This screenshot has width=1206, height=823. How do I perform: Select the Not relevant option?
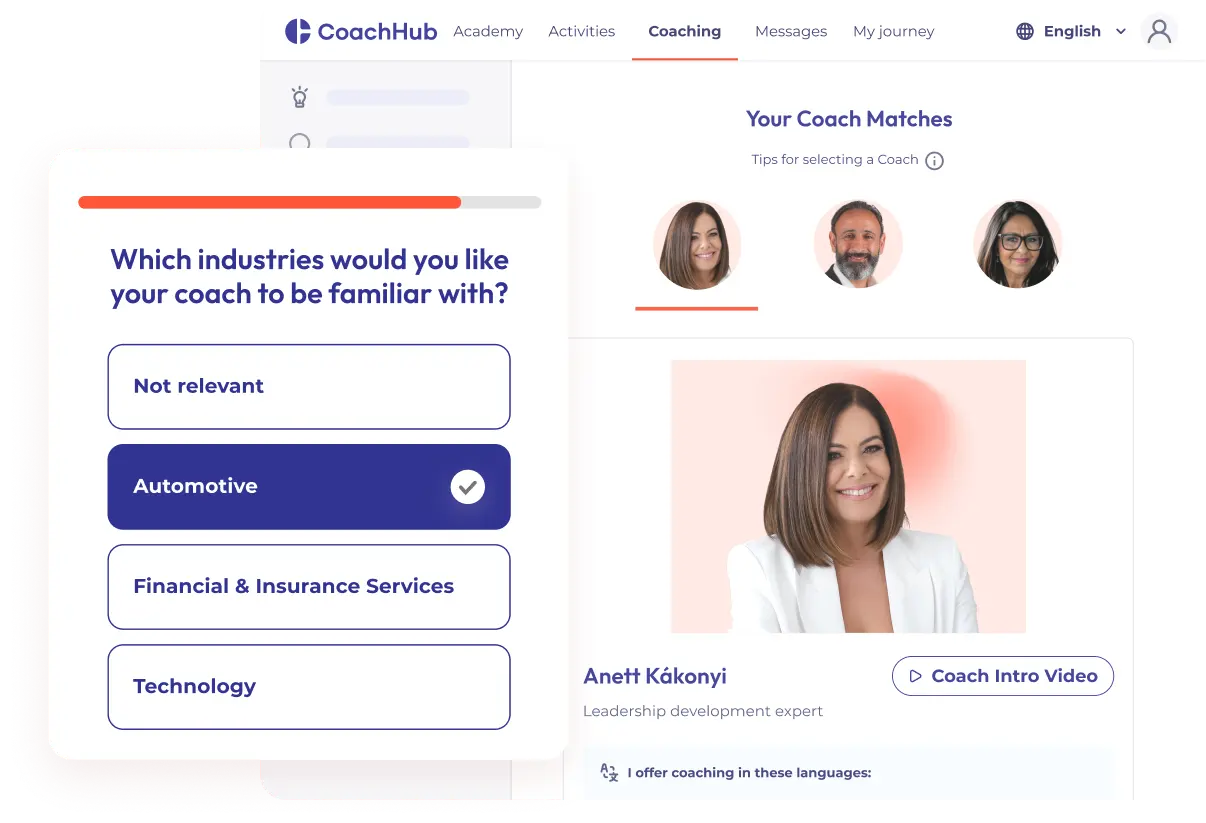(x=309, y=387)
